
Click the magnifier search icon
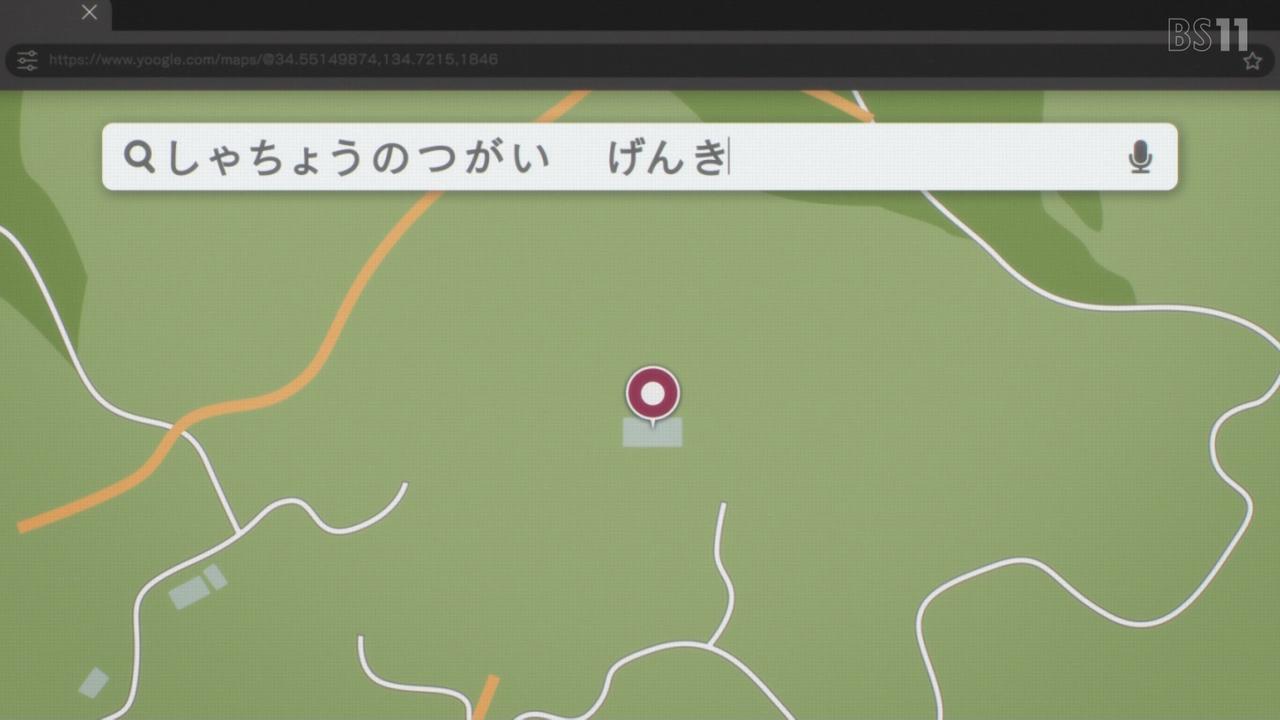tap(140, 157)
